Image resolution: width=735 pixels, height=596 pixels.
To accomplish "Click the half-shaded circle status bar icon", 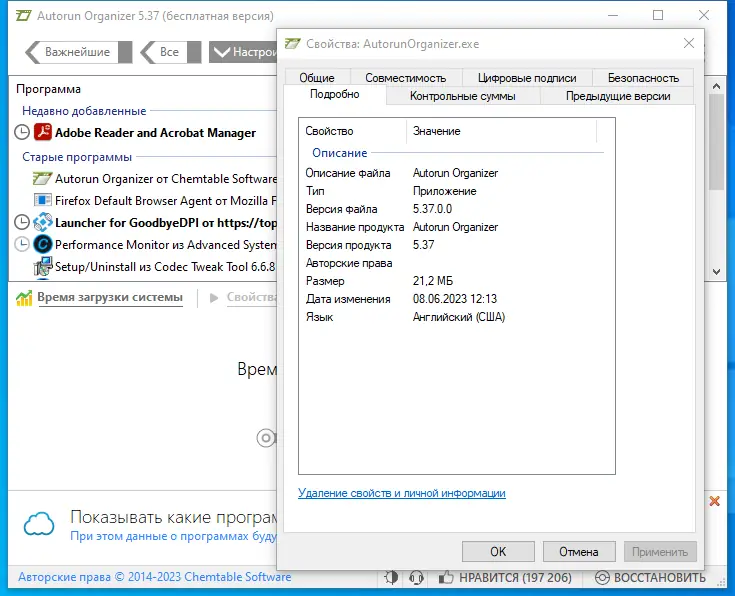I will click(391, 577).
